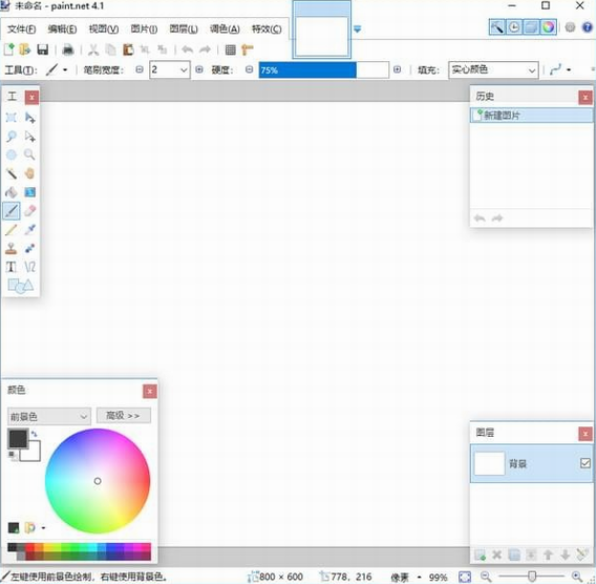596x584 pixels.
Task: Select the Gradient tool
Action: (30, 192)
